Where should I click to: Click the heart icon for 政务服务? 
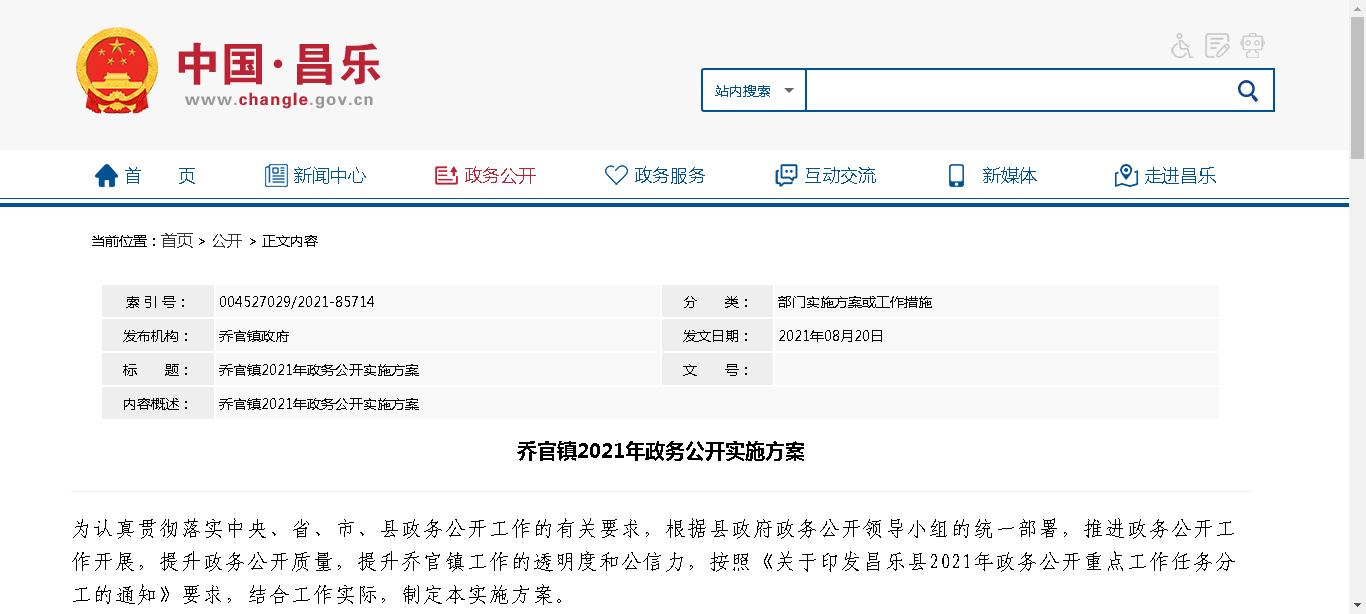tap(616, 176)
